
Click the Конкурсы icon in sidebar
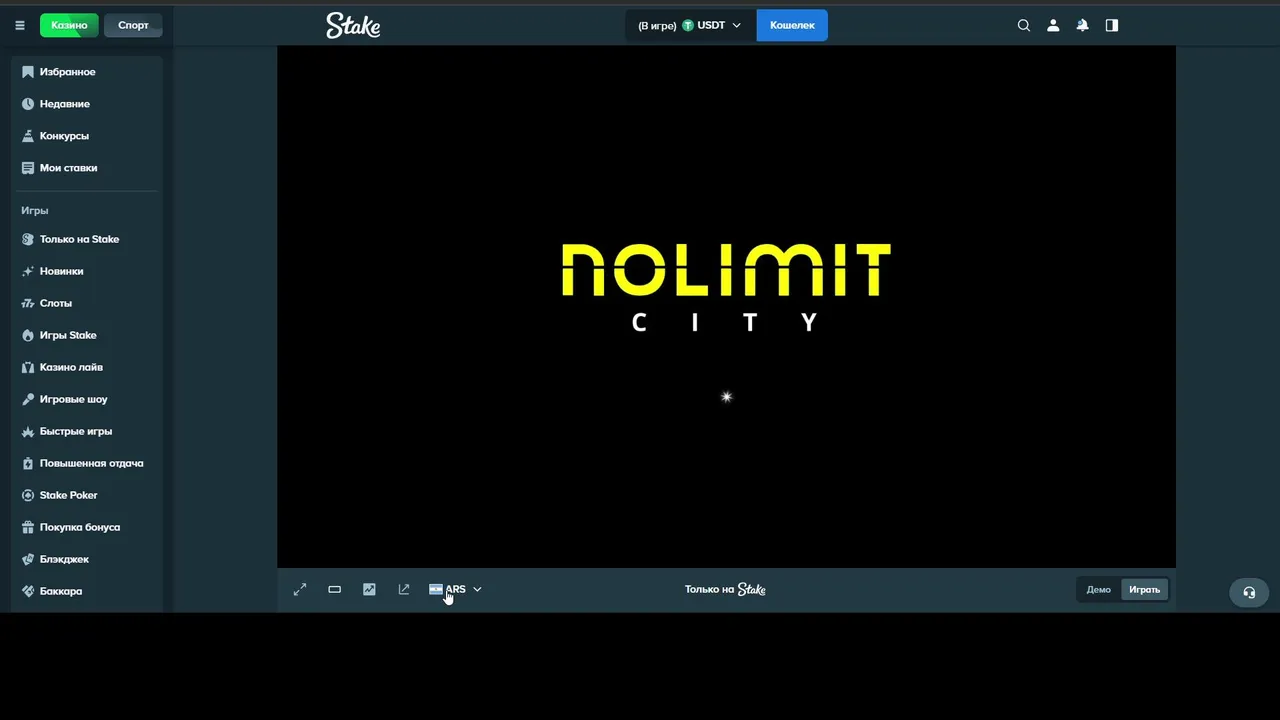(x=28, y=136)
